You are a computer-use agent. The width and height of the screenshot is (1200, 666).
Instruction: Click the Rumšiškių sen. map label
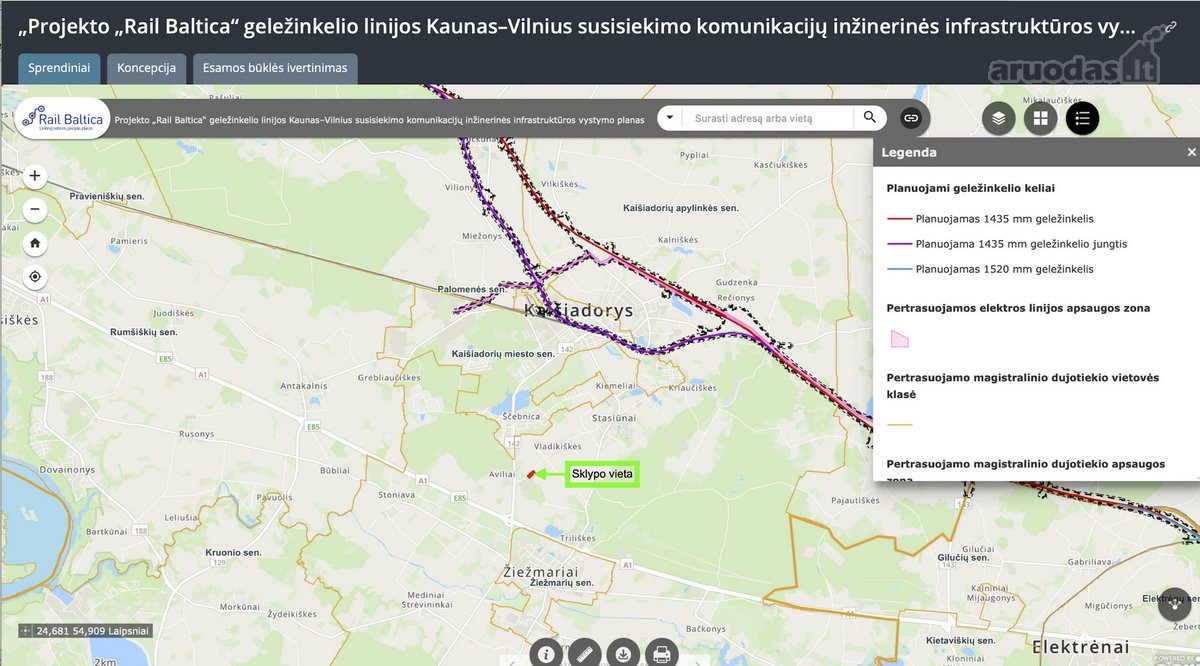(x=144, y=331)
